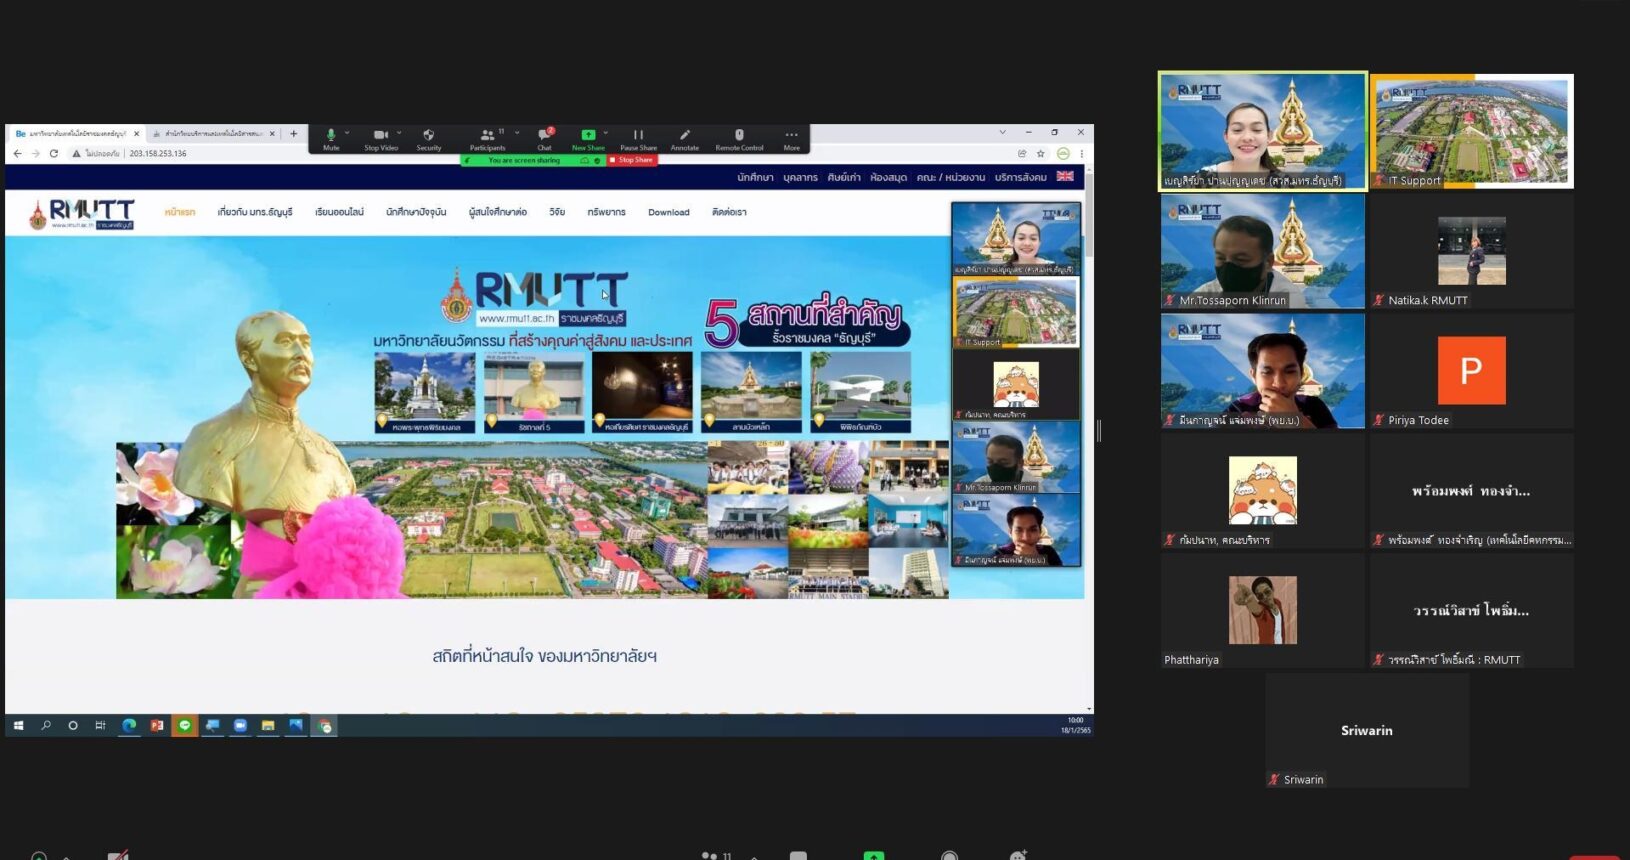
Task: Select Sriwarin participant tile
Action: click(x=1367, y=731)
